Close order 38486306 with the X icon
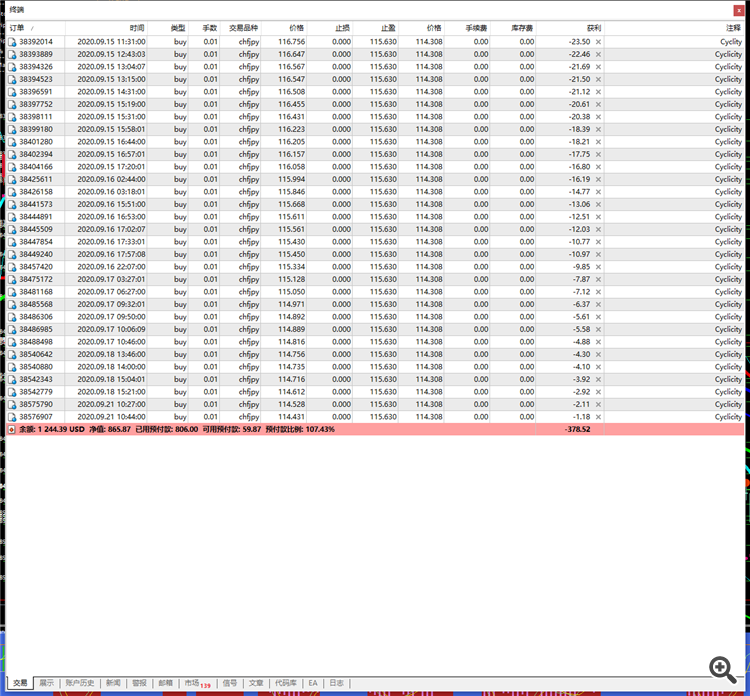The image size is (750, 696). pos(598,317)
